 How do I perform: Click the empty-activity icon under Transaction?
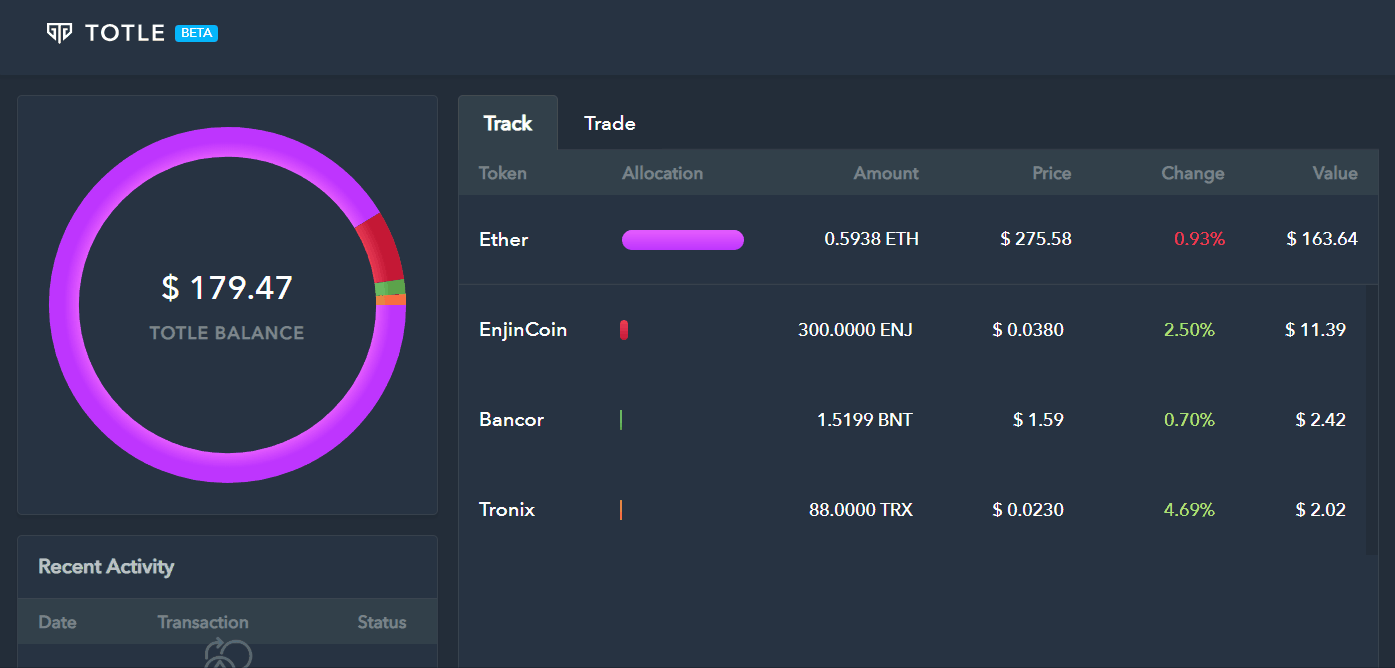[228, 654]
